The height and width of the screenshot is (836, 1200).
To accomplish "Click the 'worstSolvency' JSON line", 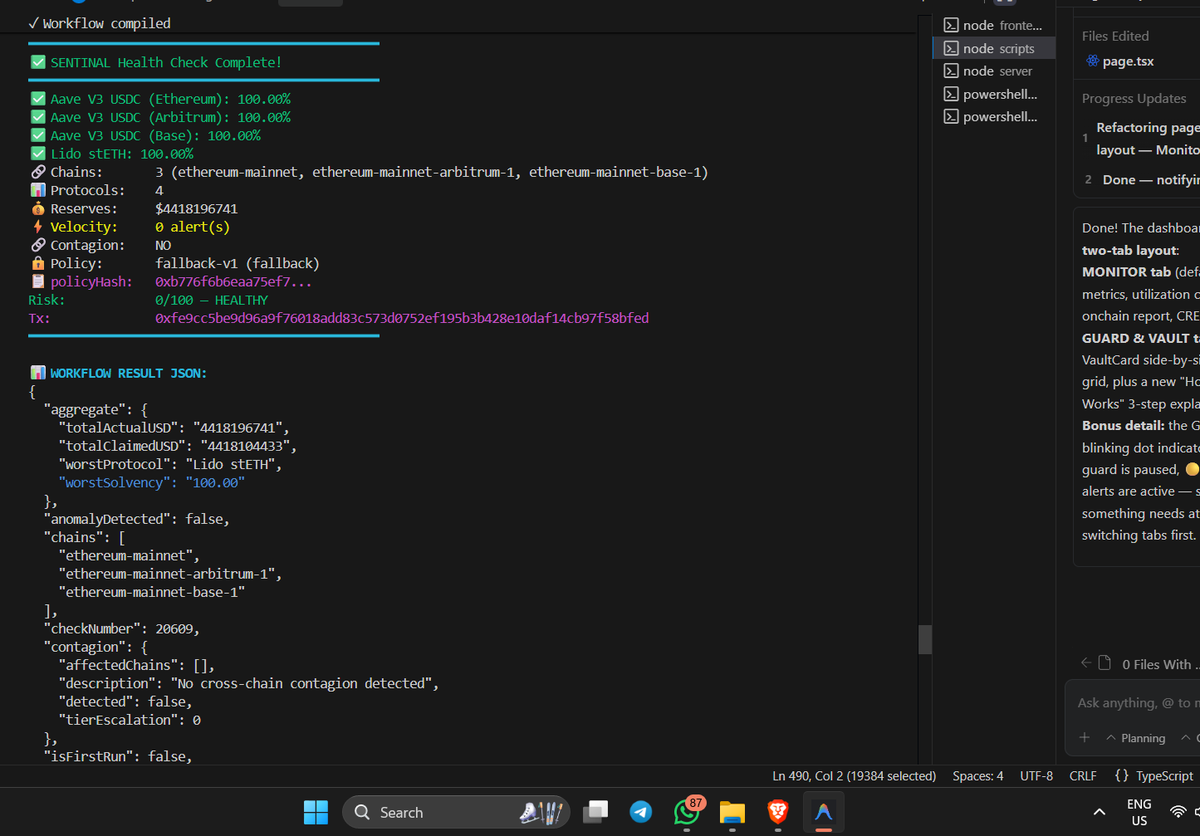I will point(154,483).
